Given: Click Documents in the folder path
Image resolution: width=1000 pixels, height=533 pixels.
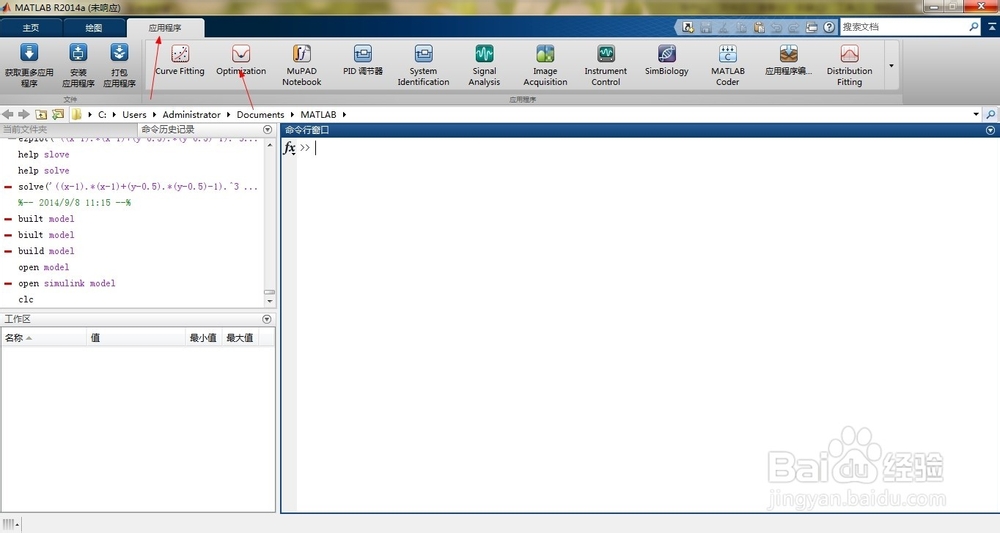Looking at the screenshot, I should tap(260, 115).
